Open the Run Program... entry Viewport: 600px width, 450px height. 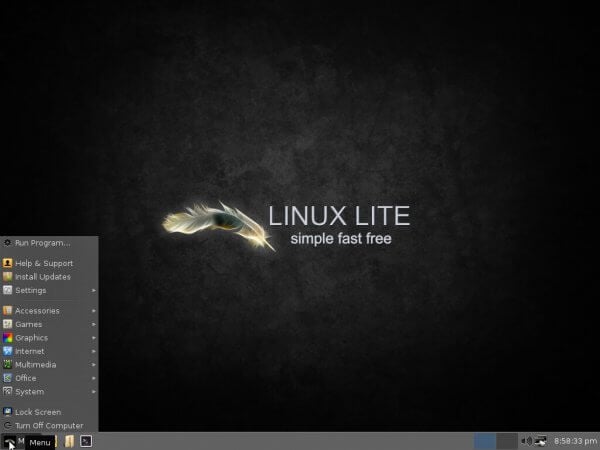(49, 243)
